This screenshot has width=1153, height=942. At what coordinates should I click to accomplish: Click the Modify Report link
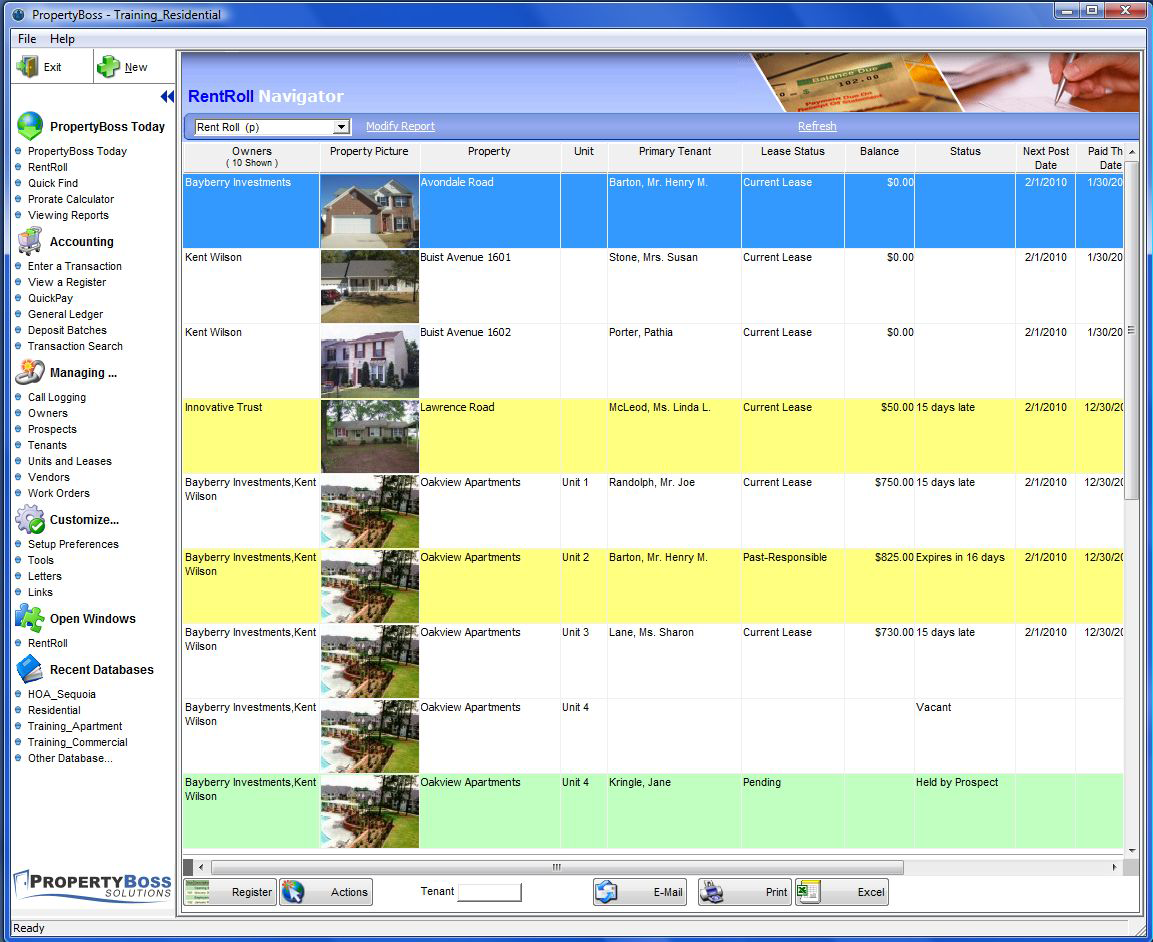(x=401, y=126)
